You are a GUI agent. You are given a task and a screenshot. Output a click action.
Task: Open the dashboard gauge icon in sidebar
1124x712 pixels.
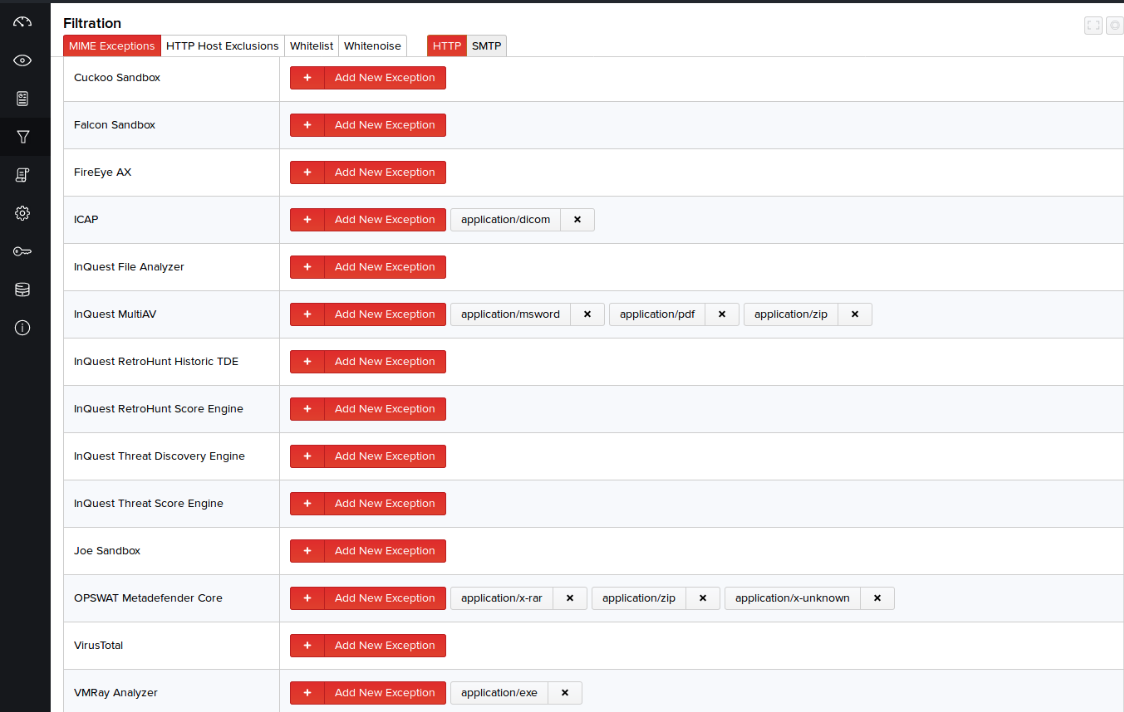coord(22,22)
